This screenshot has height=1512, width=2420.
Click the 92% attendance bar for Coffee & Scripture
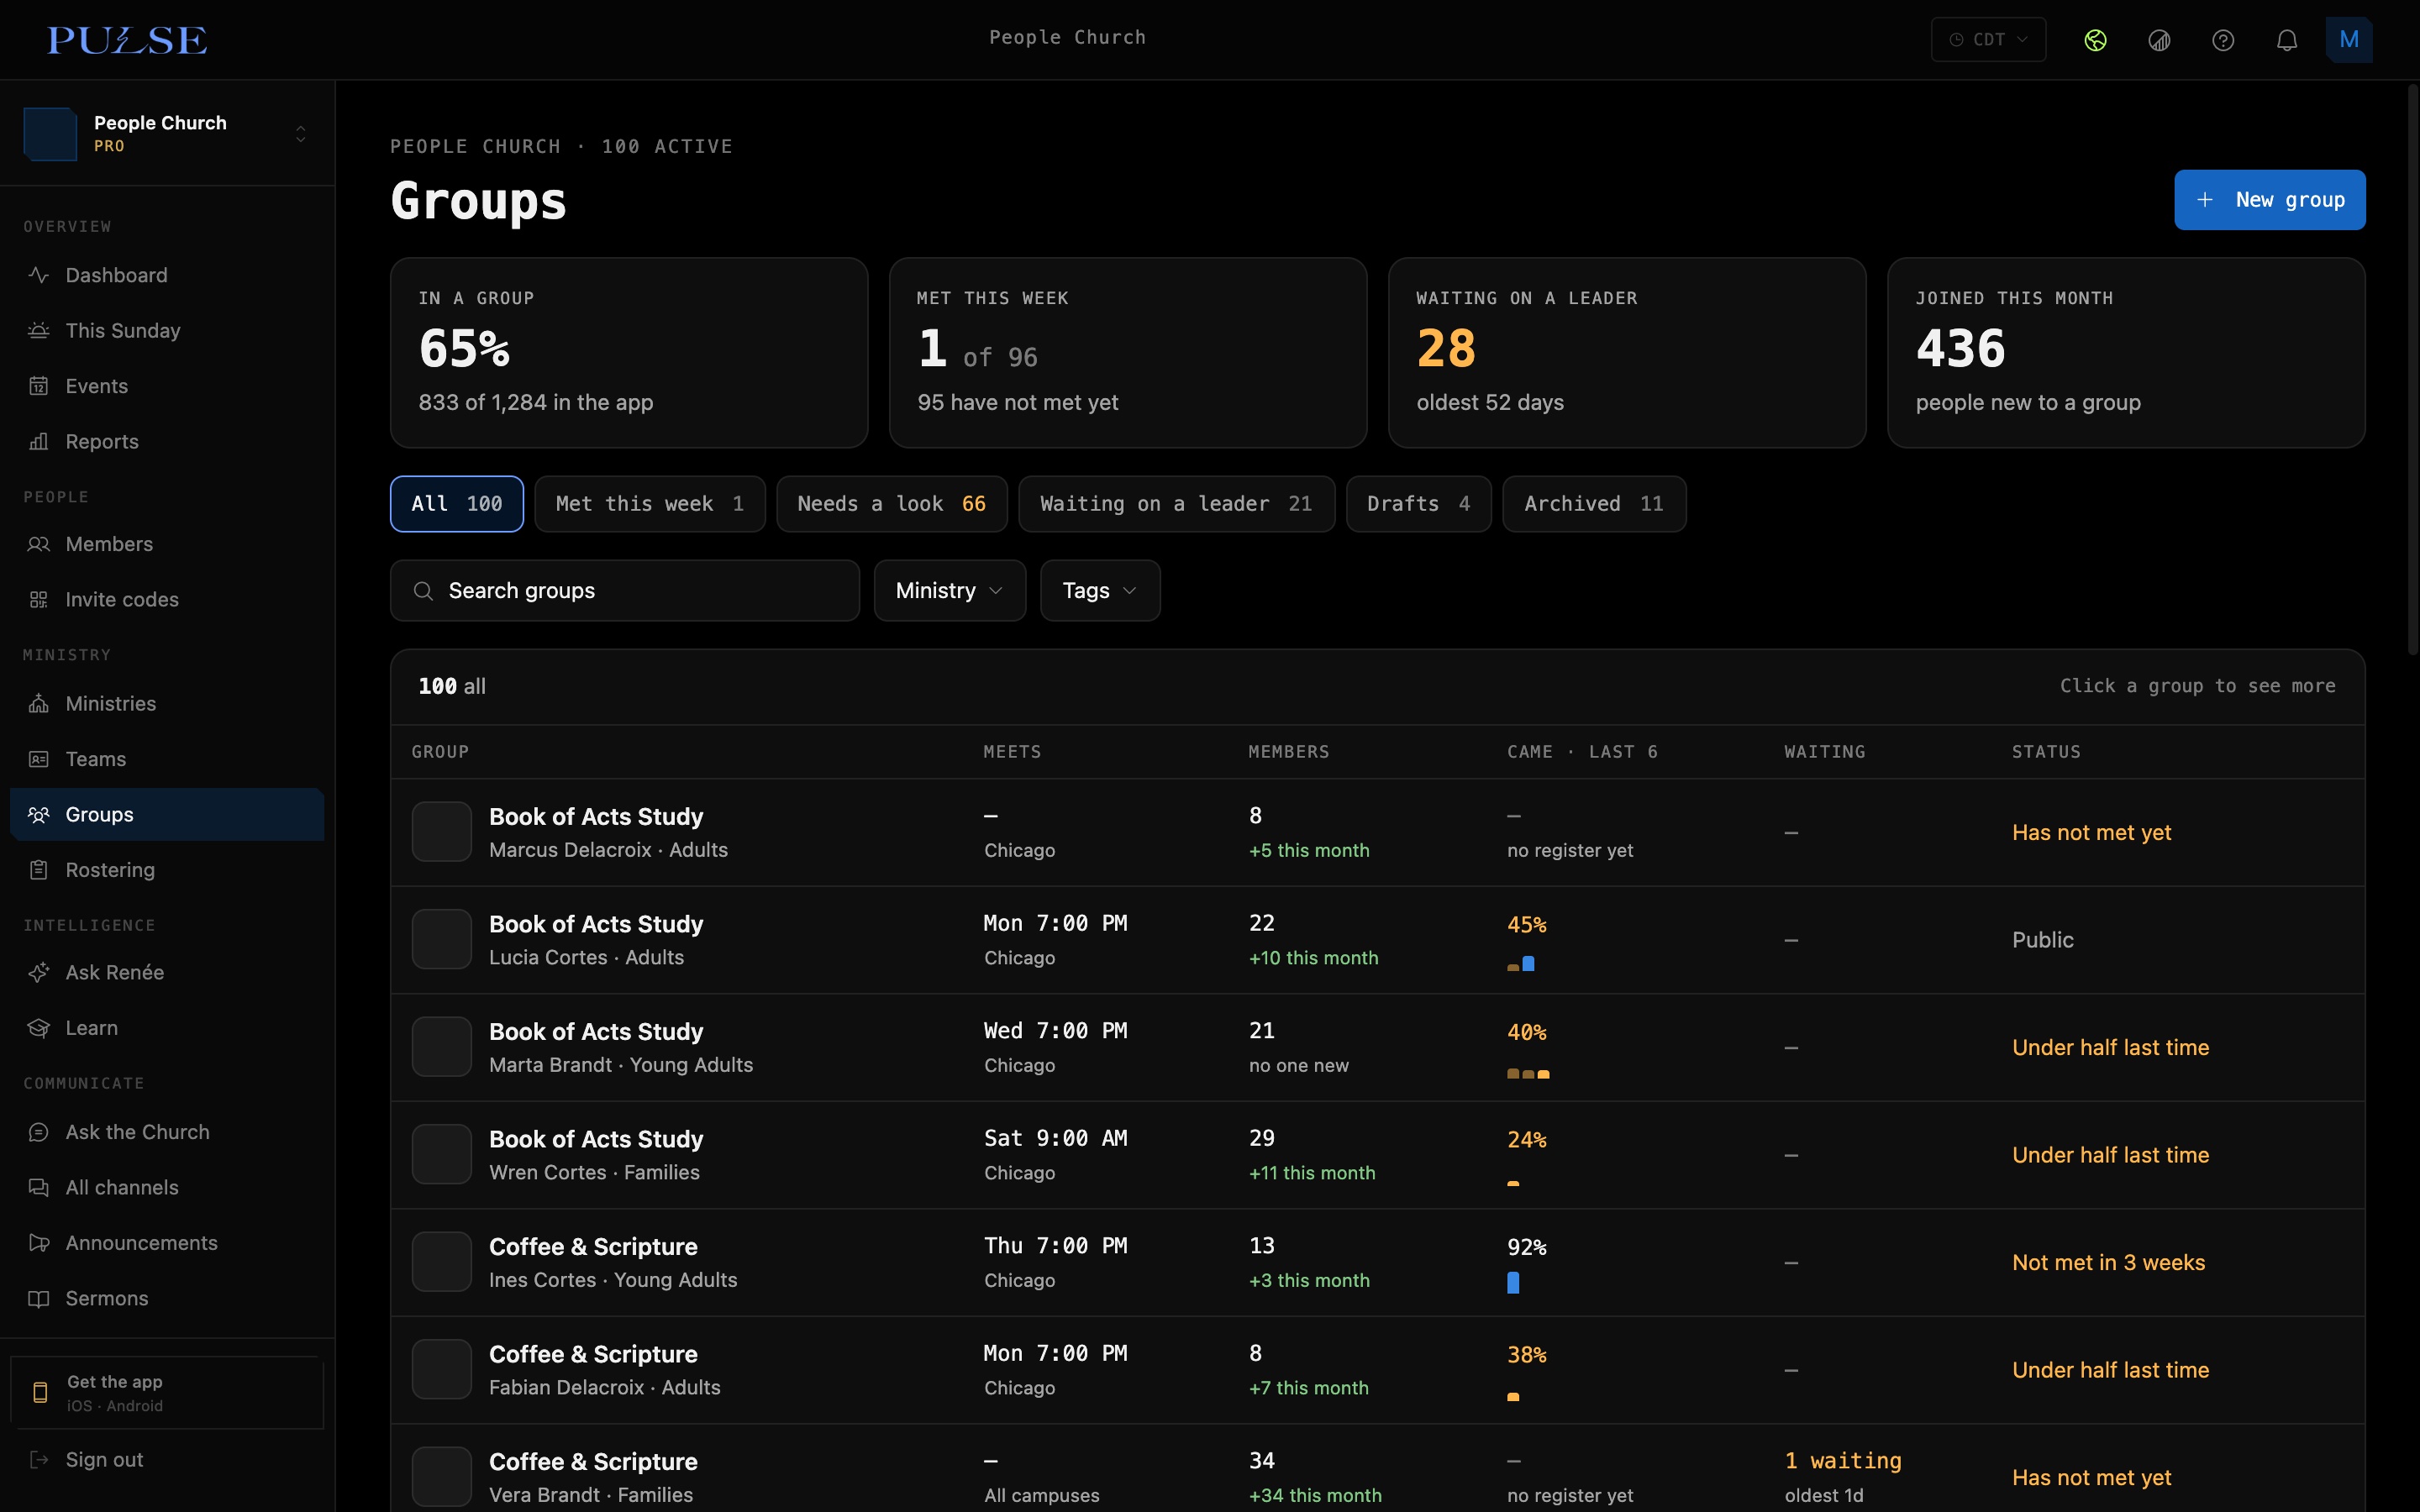1513,1283
